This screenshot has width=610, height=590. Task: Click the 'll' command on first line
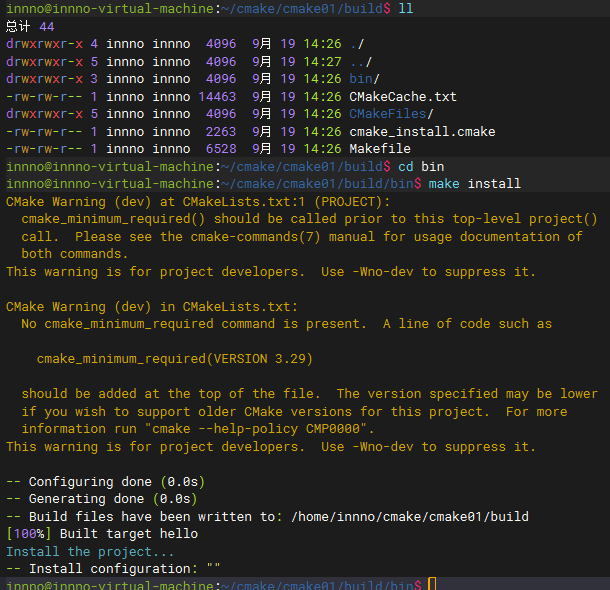click(406, 9)
